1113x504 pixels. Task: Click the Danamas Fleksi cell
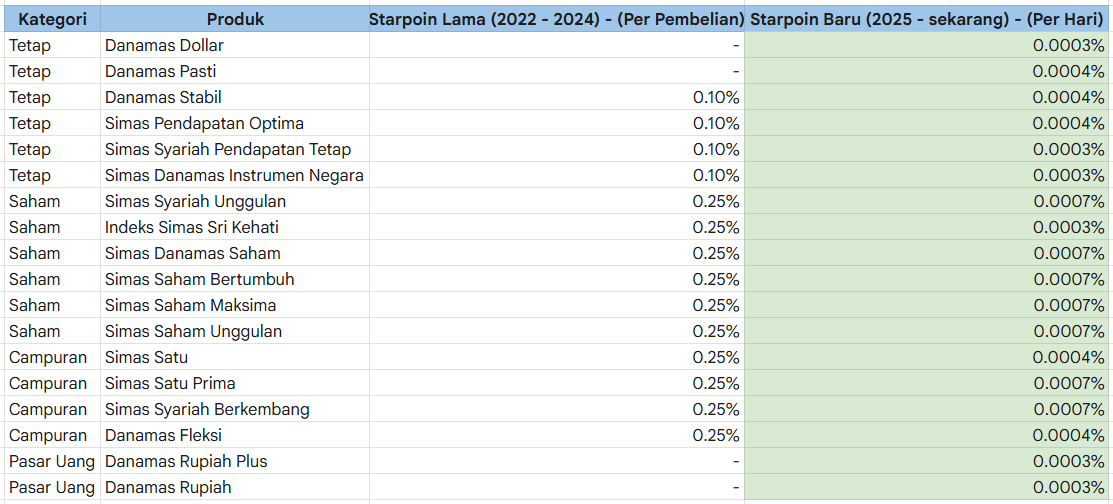(235, 435)
